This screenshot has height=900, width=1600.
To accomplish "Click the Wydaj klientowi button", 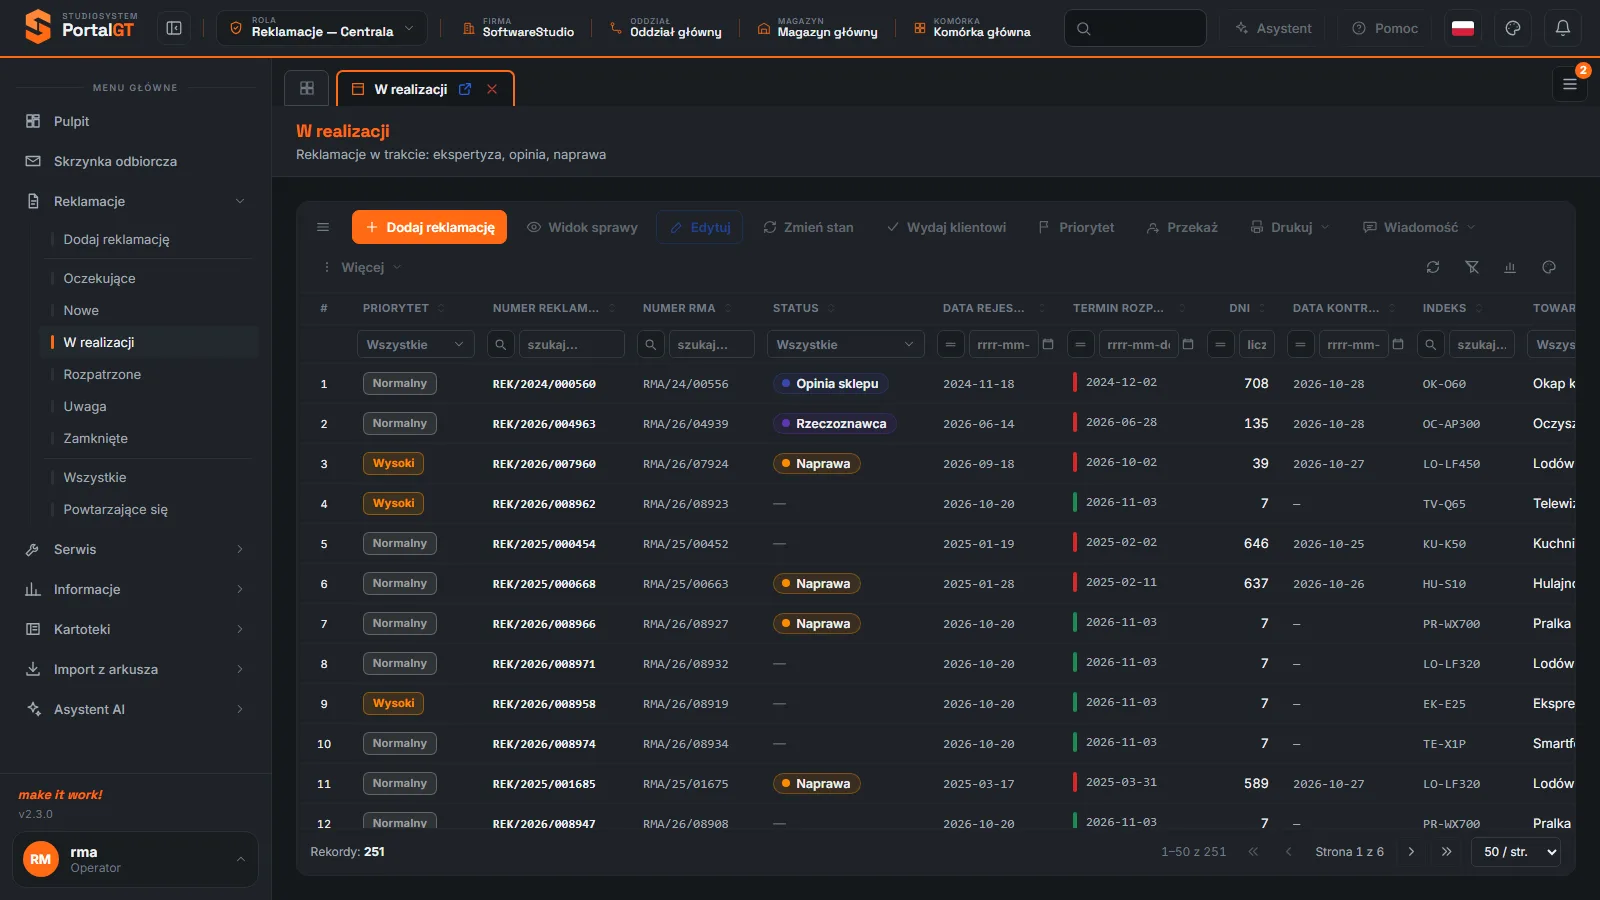I will coord(946,227).
